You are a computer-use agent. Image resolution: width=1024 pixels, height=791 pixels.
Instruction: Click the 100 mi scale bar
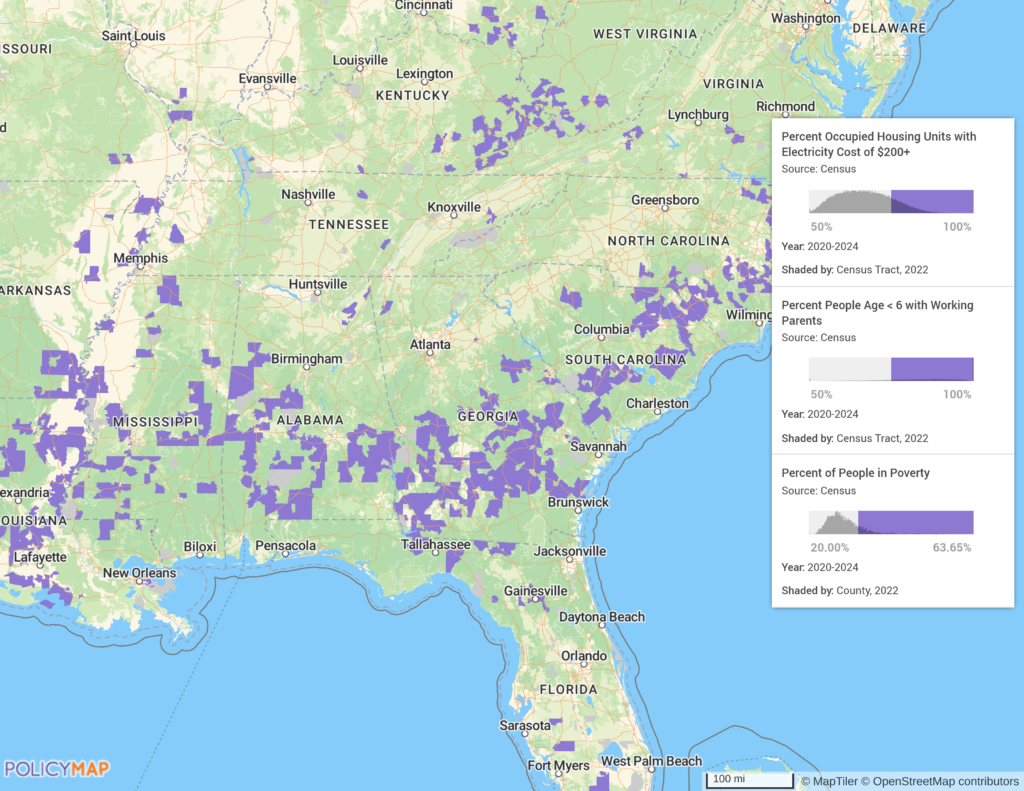pos(750,779)
